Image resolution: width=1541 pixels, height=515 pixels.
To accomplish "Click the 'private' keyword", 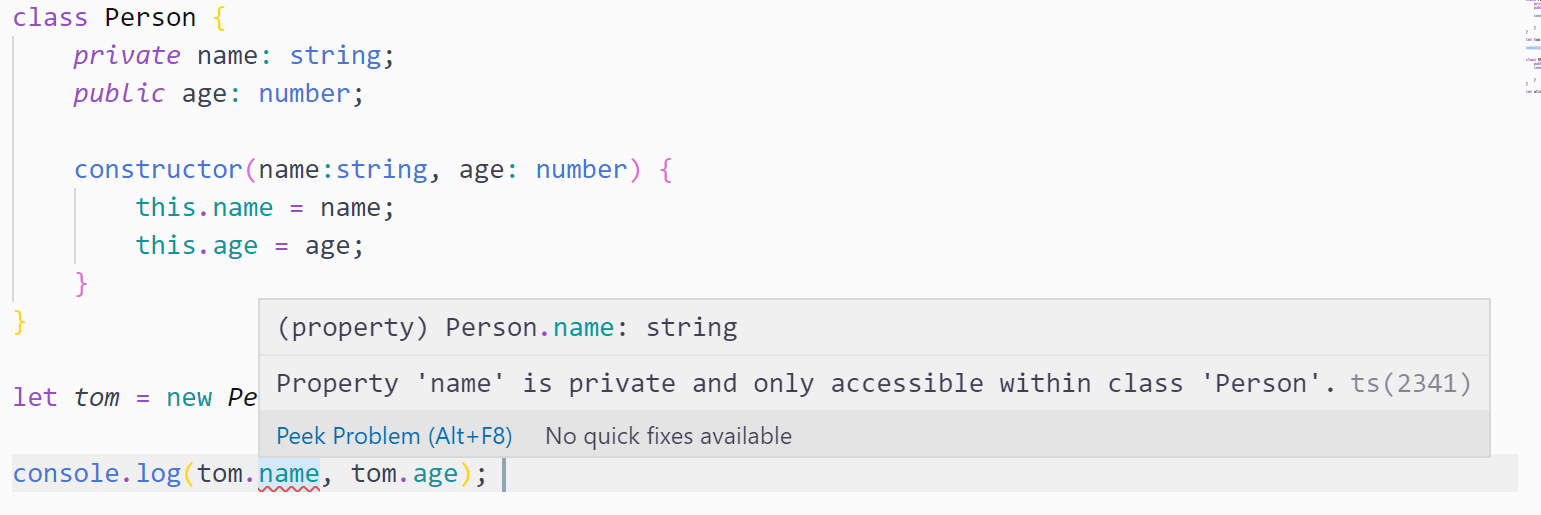I will click(x=127, y=56).
